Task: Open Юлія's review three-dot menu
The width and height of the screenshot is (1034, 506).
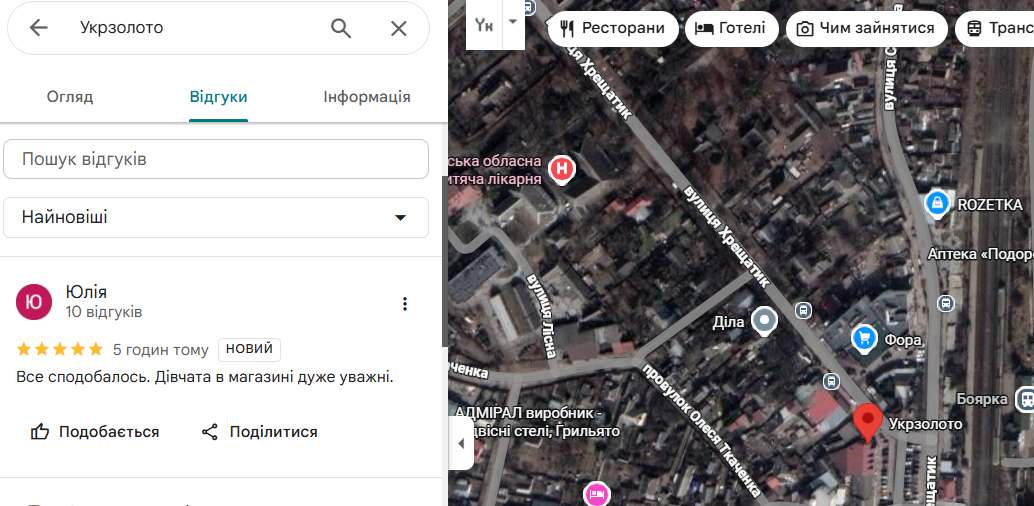Action: [405, 303]
